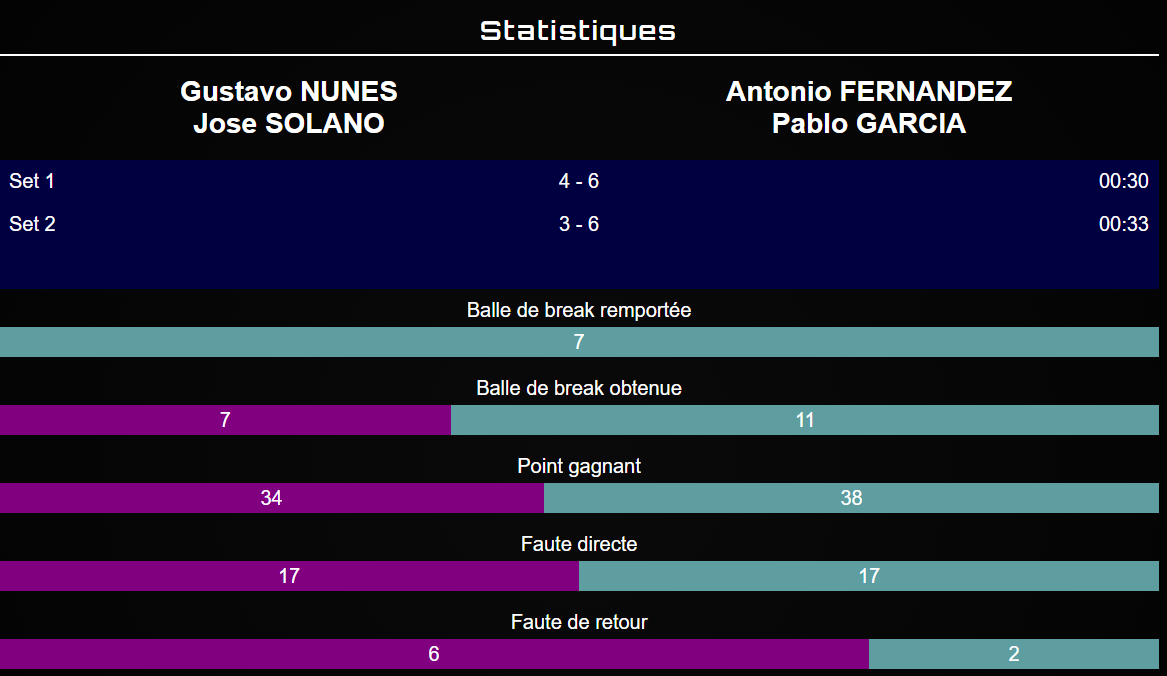Screen dimensions: 1167x676
Task: Click the Balle de break obtenue label
Action: tap(579, 388)
